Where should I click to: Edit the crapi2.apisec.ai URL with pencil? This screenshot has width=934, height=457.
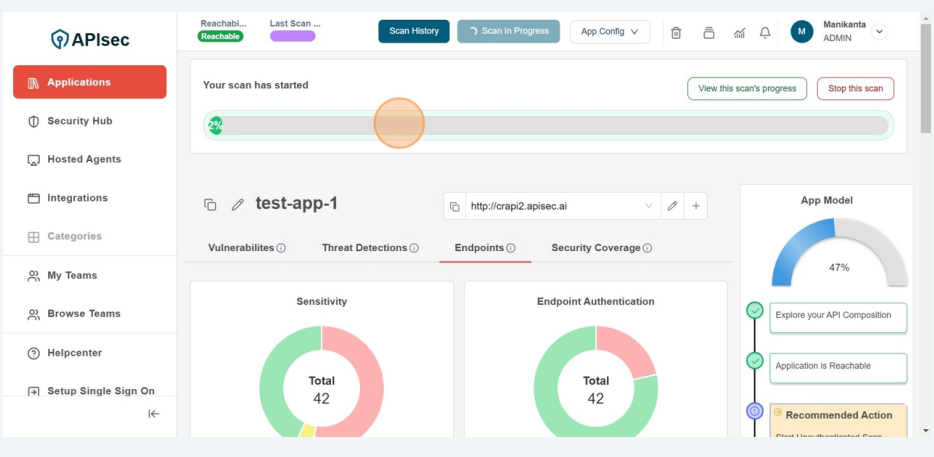(672, 206)
